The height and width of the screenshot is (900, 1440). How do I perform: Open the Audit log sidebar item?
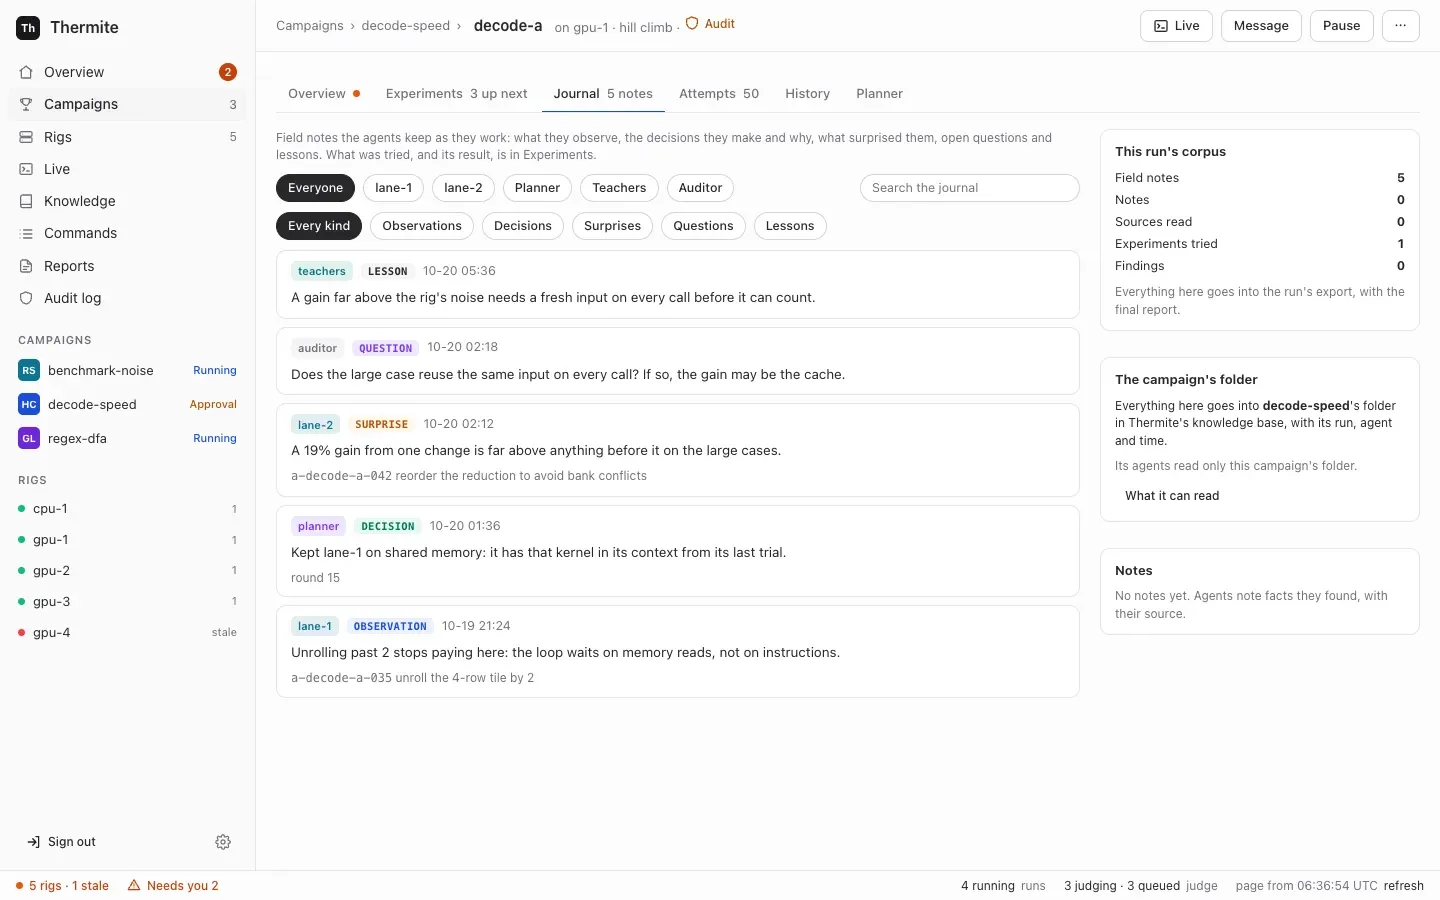click(x=128, y=298)
